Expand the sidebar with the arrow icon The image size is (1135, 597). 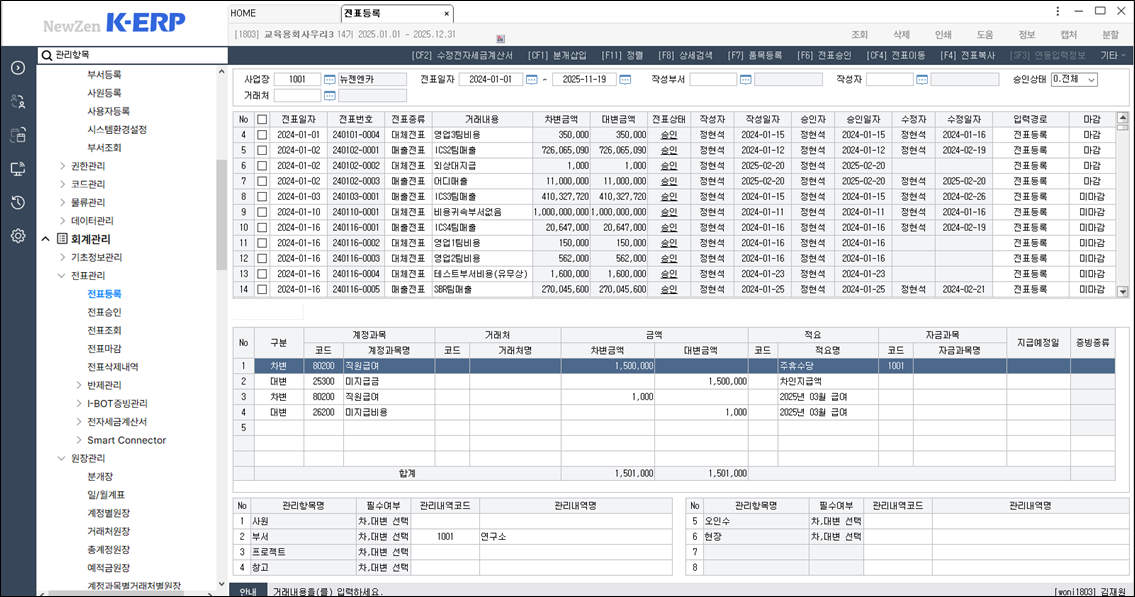18,68
